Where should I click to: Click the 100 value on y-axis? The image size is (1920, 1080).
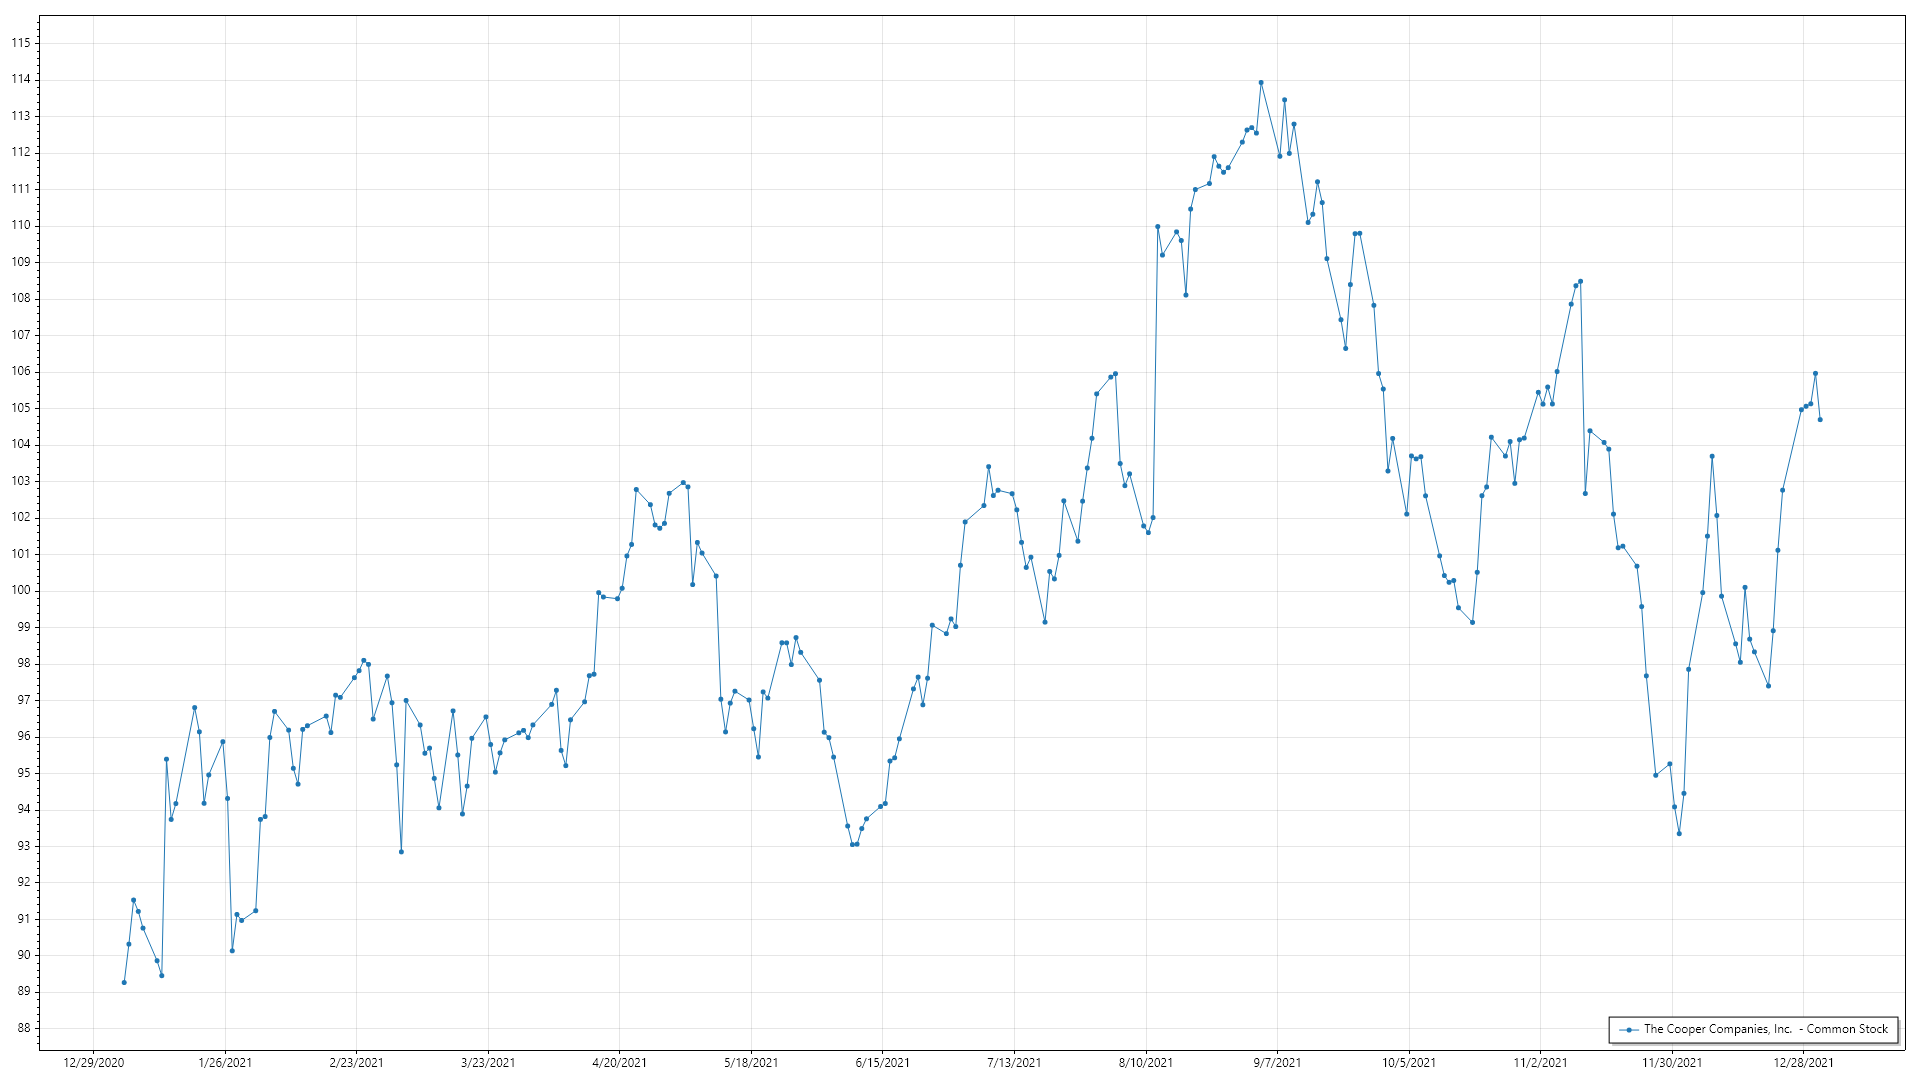pos(21,590)
